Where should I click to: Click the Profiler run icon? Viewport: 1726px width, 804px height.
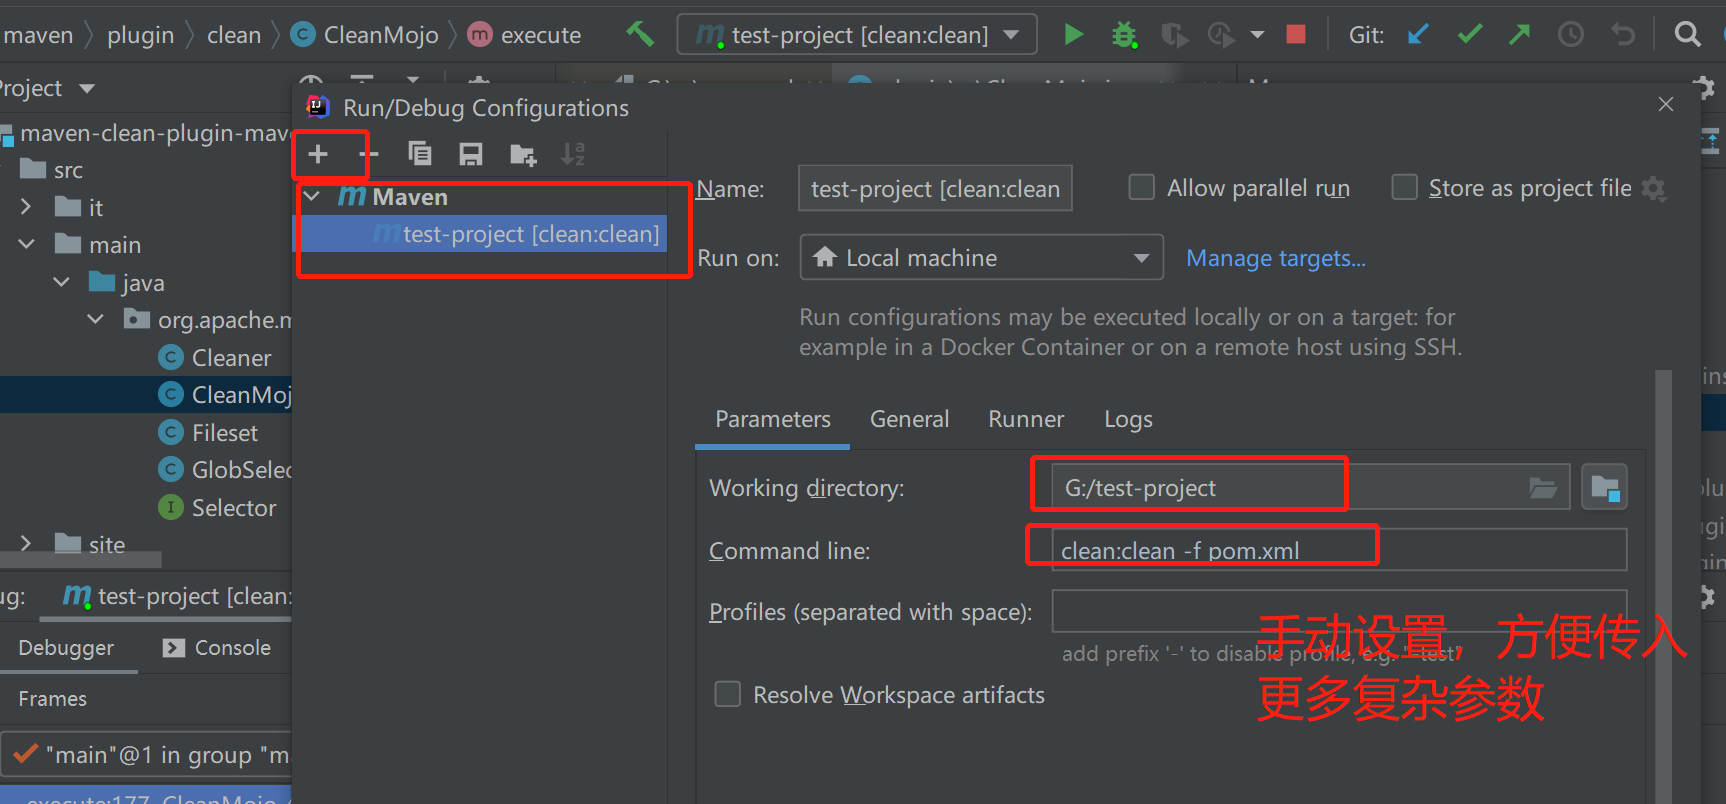point(1221,35)
